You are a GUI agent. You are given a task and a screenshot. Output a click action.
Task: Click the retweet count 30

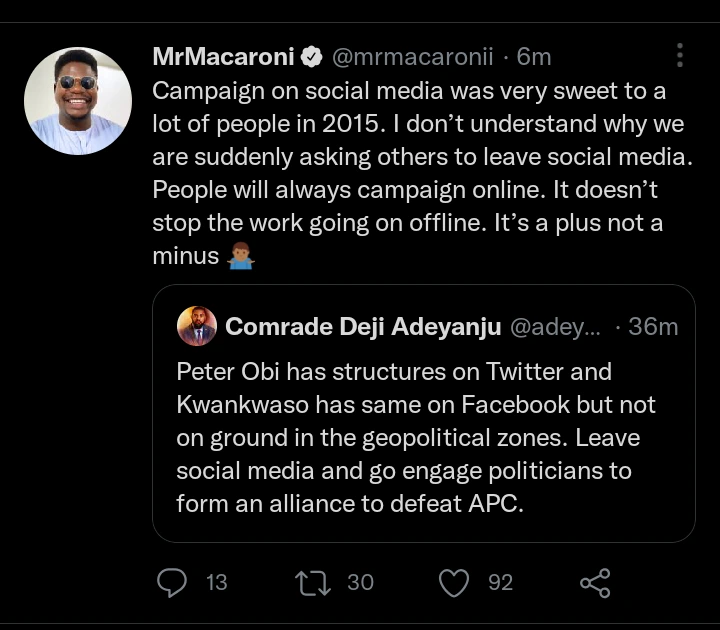tap(360, 582)
